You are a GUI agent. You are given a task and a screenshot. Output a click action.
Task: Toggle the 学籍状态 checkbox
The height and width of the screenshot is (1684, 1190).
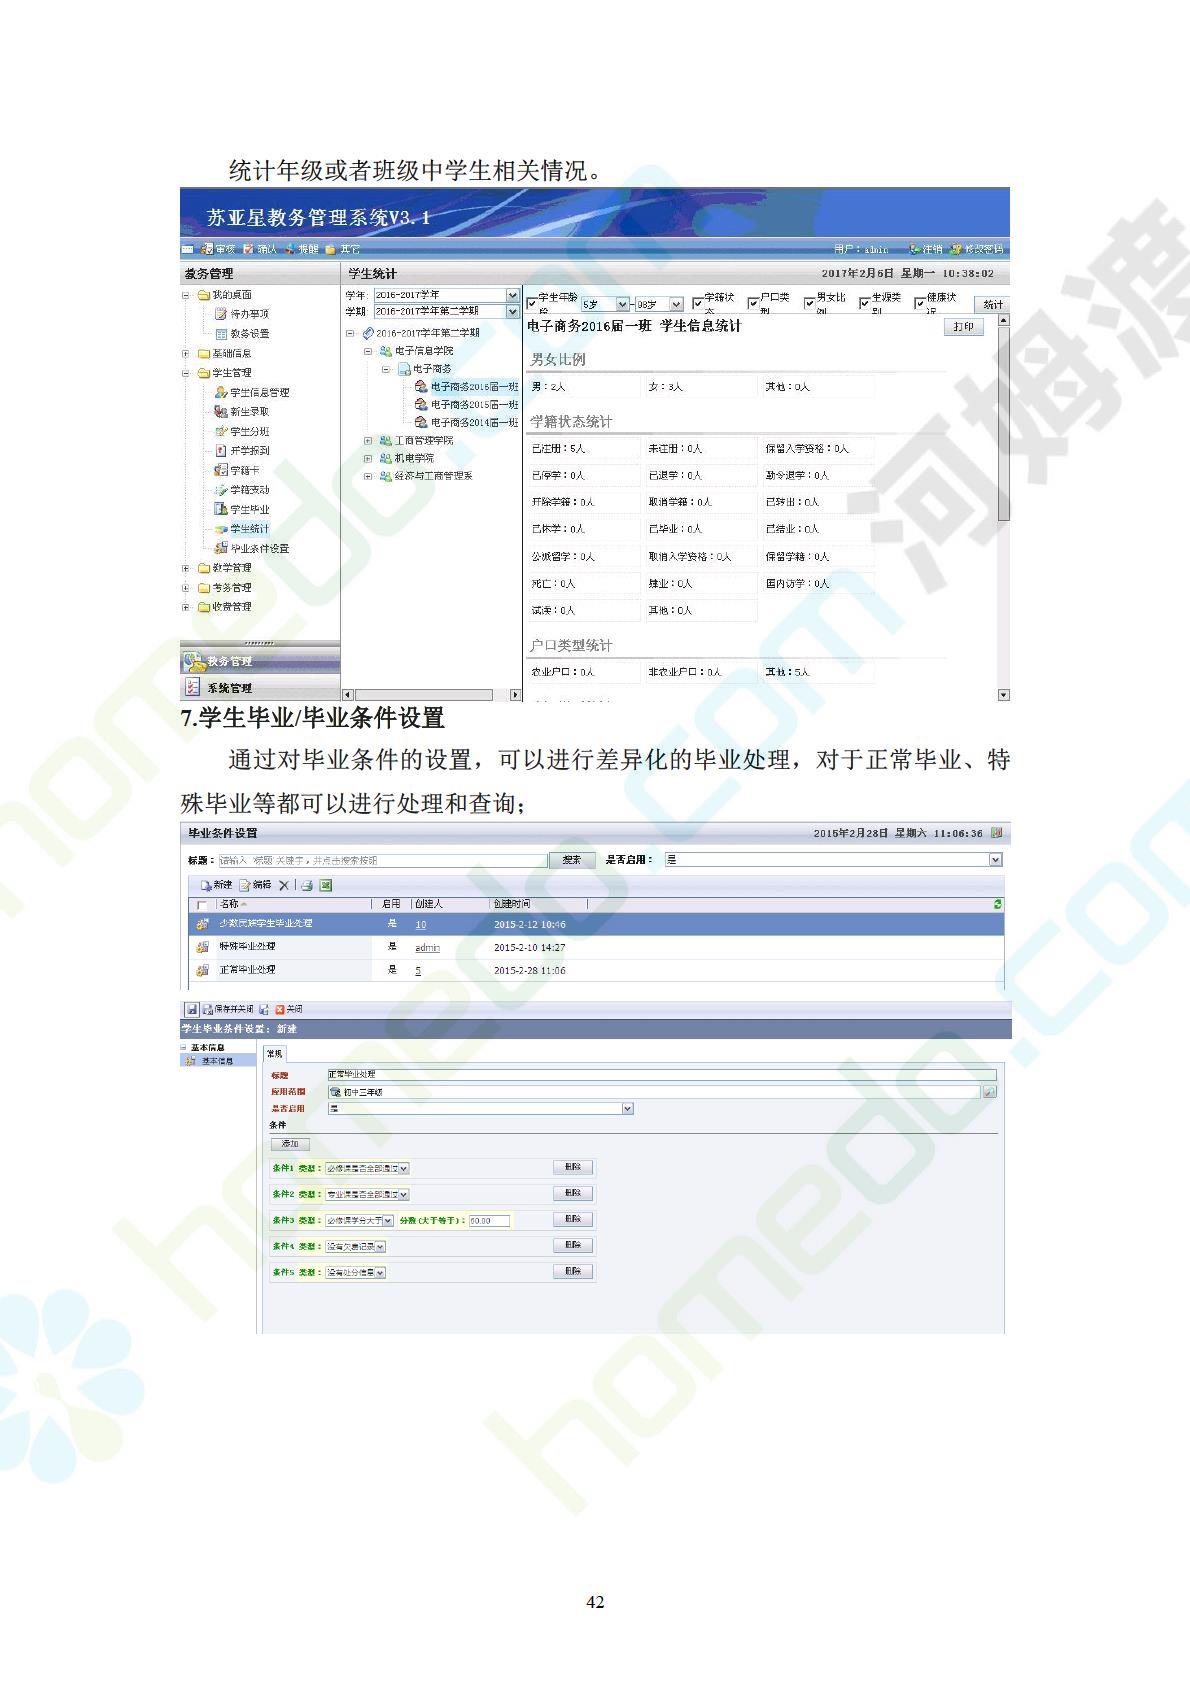pos(698,304)
